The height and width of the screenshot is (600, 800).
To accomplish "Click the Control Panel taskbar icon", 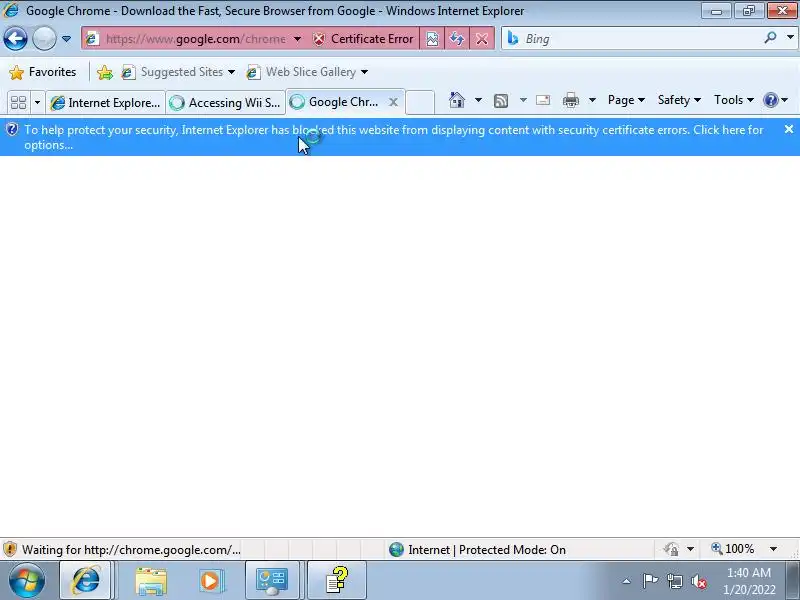I will pyautogui.click(x=272, y=581).
